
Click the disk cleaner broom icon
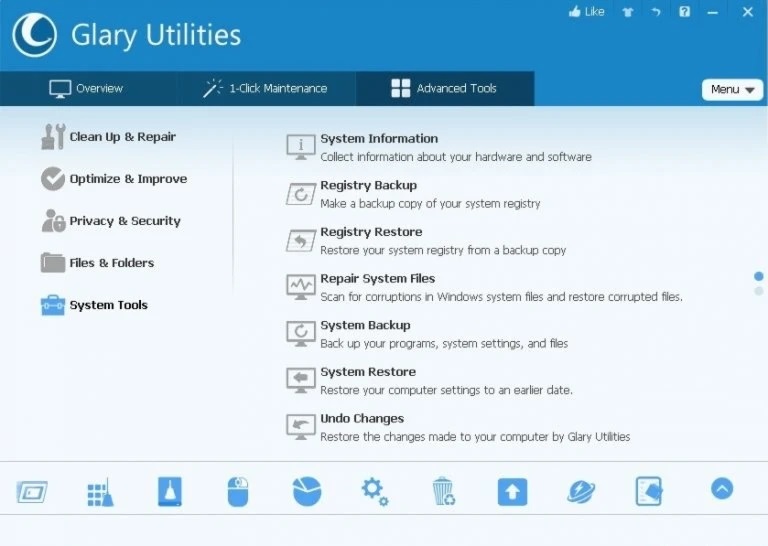click(x=169, y=491)
